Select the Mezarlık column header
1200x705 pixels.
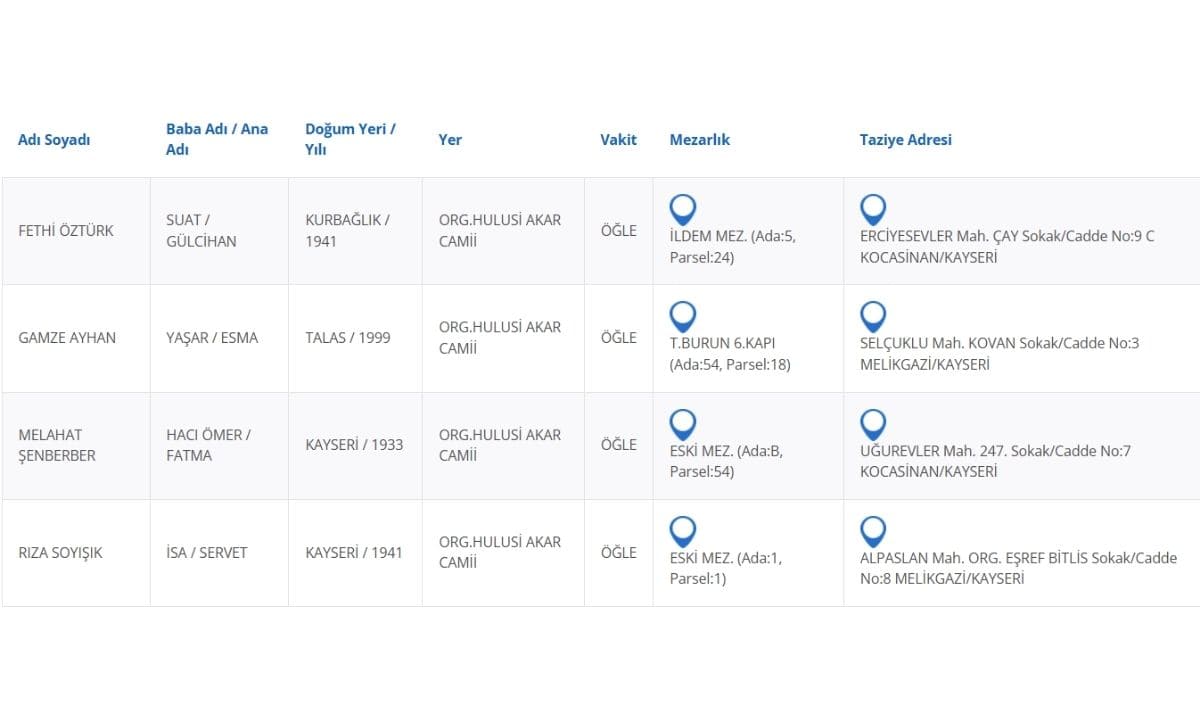coord(699,140)
